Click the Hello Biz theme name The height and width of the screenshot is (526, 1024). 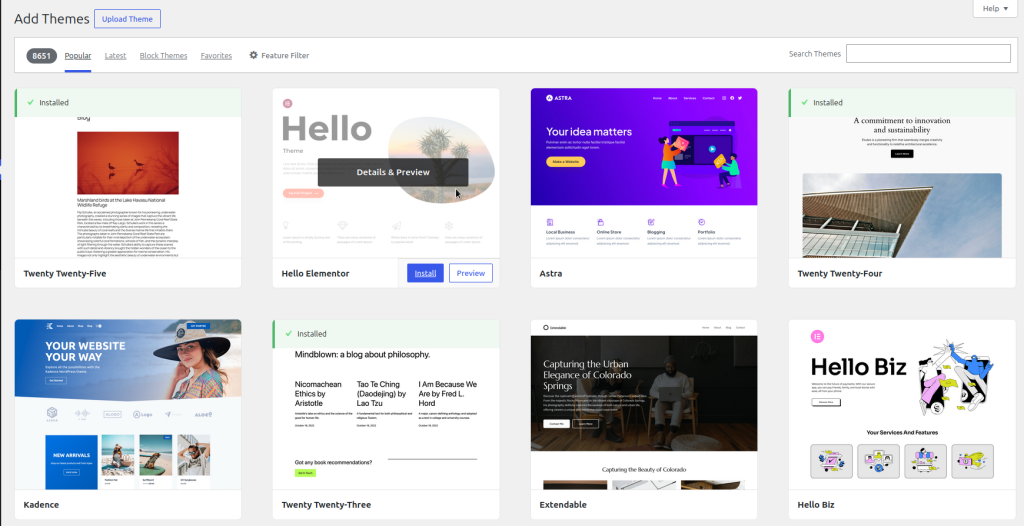click(x=816, y=505)
